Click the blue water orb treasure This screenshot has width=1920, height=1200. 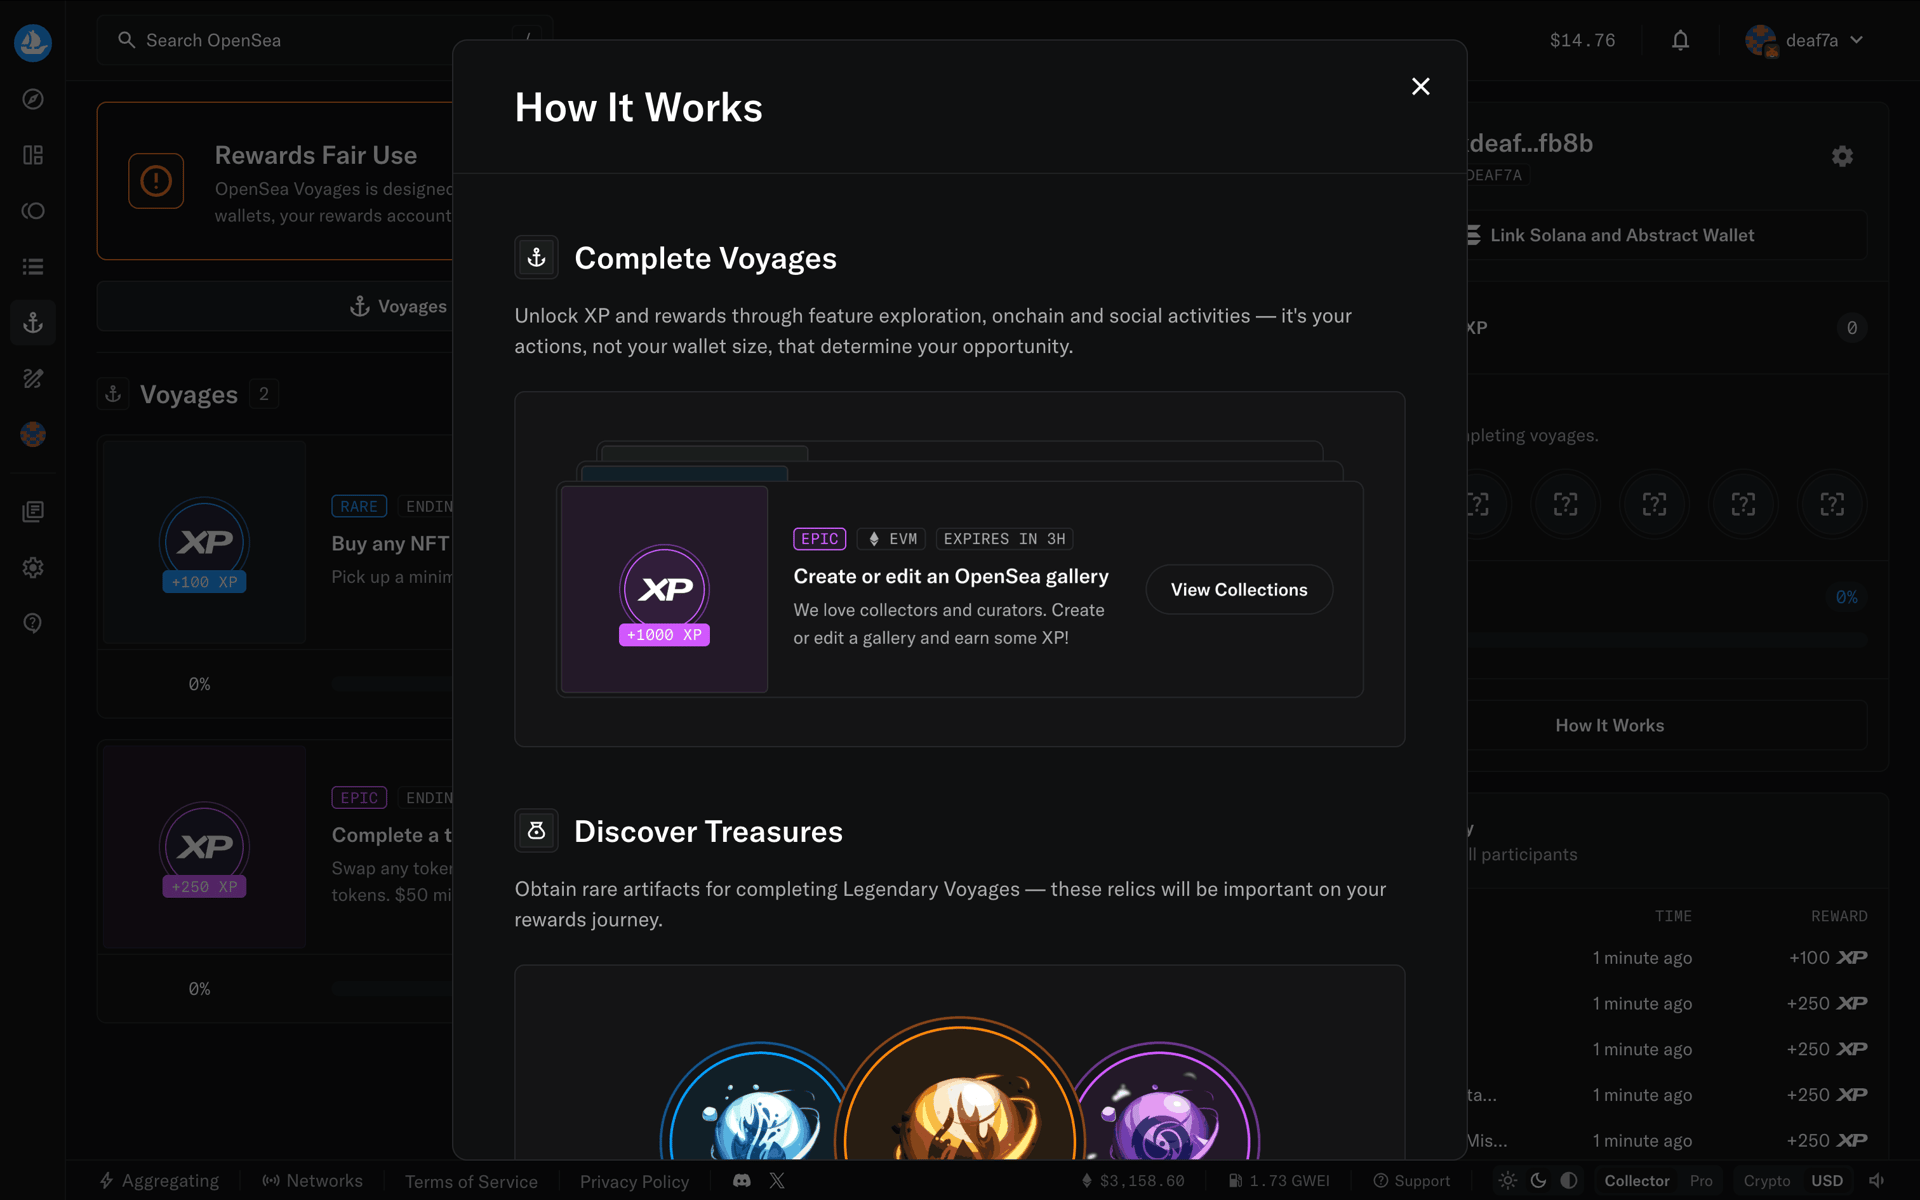(x=755, y=1102)
